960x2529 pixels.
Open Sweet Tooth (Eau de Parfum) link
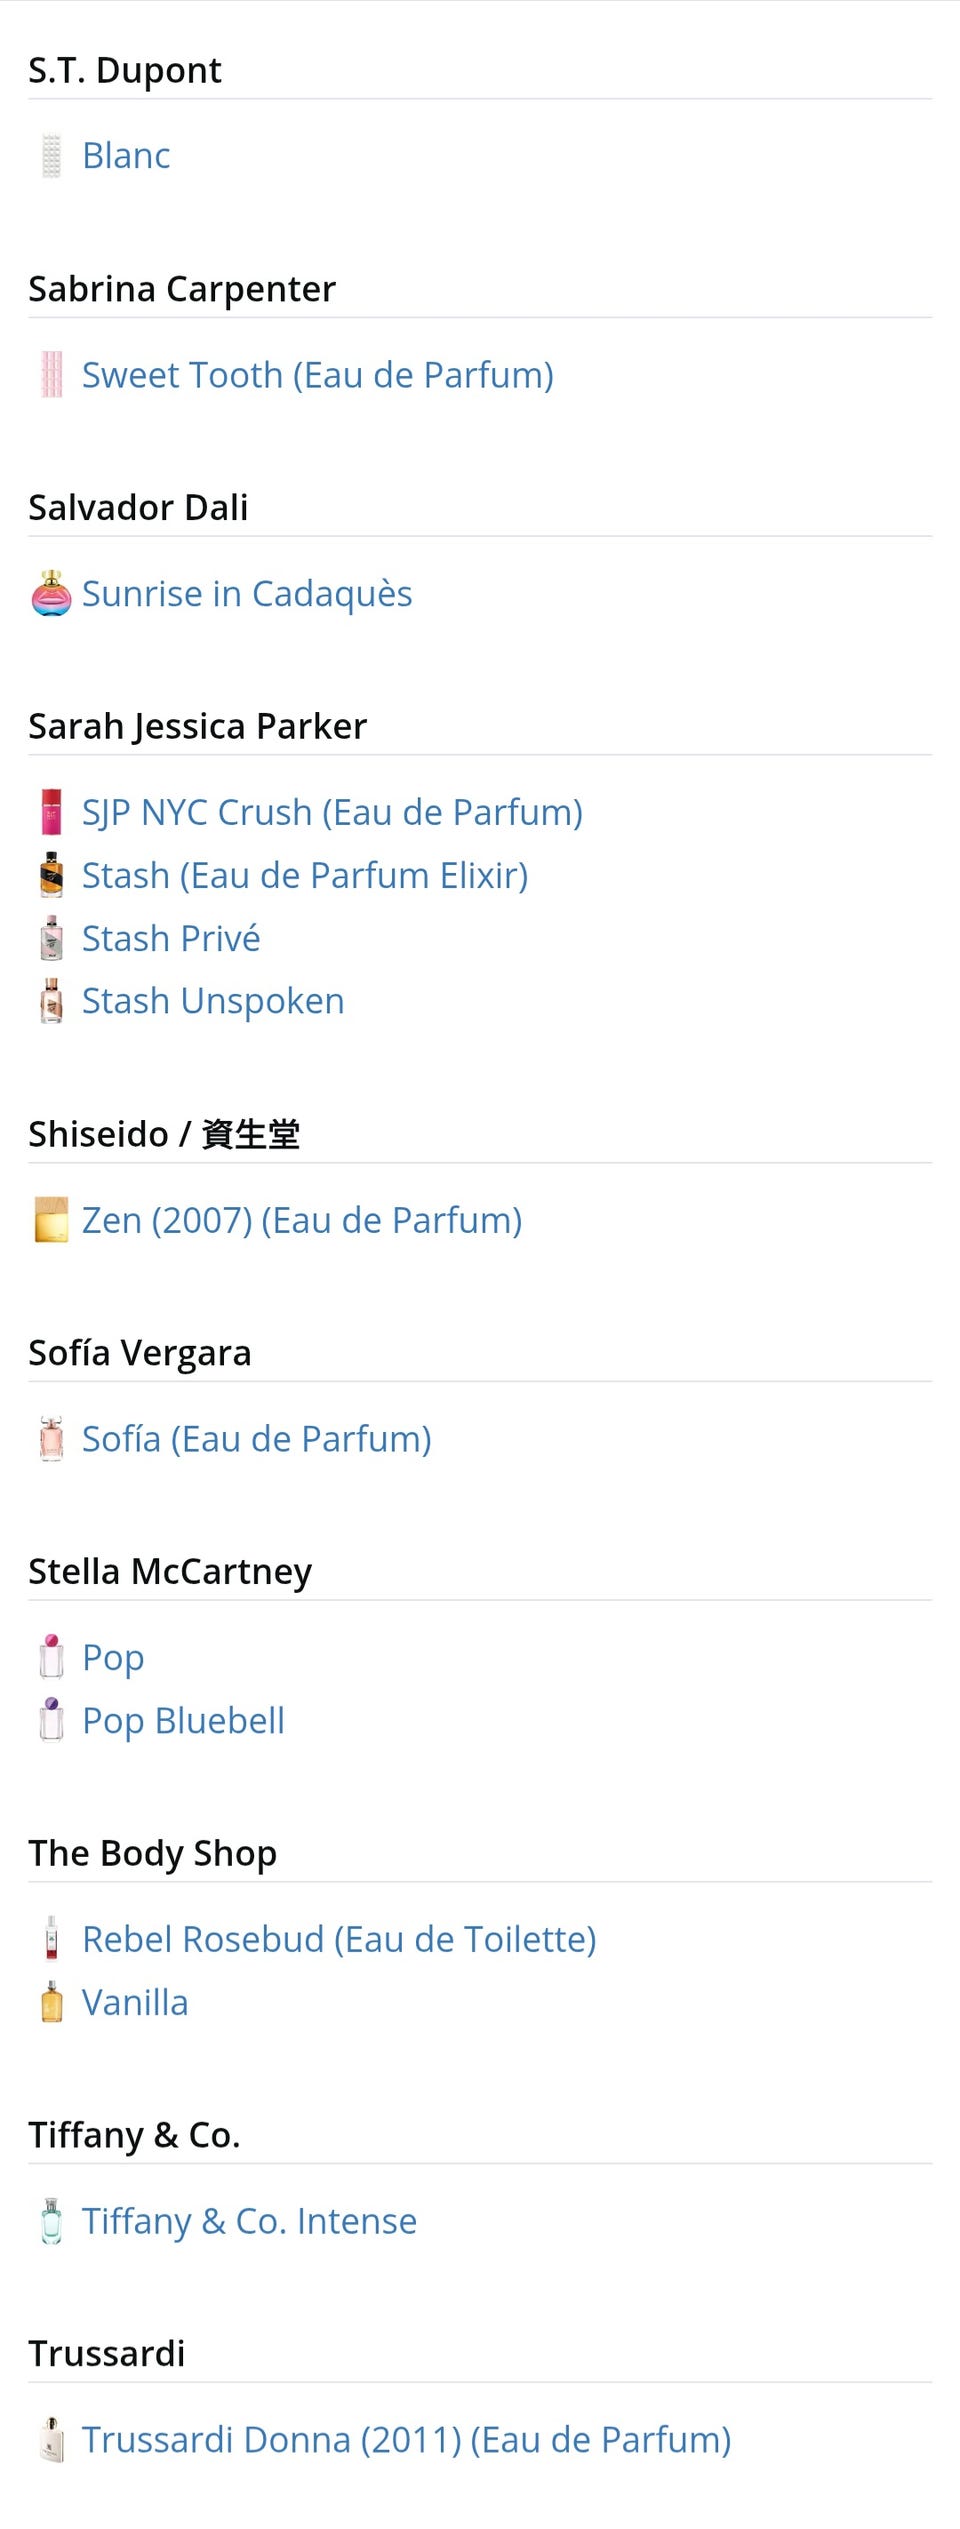pyautogui.click(x=317, y=375)
